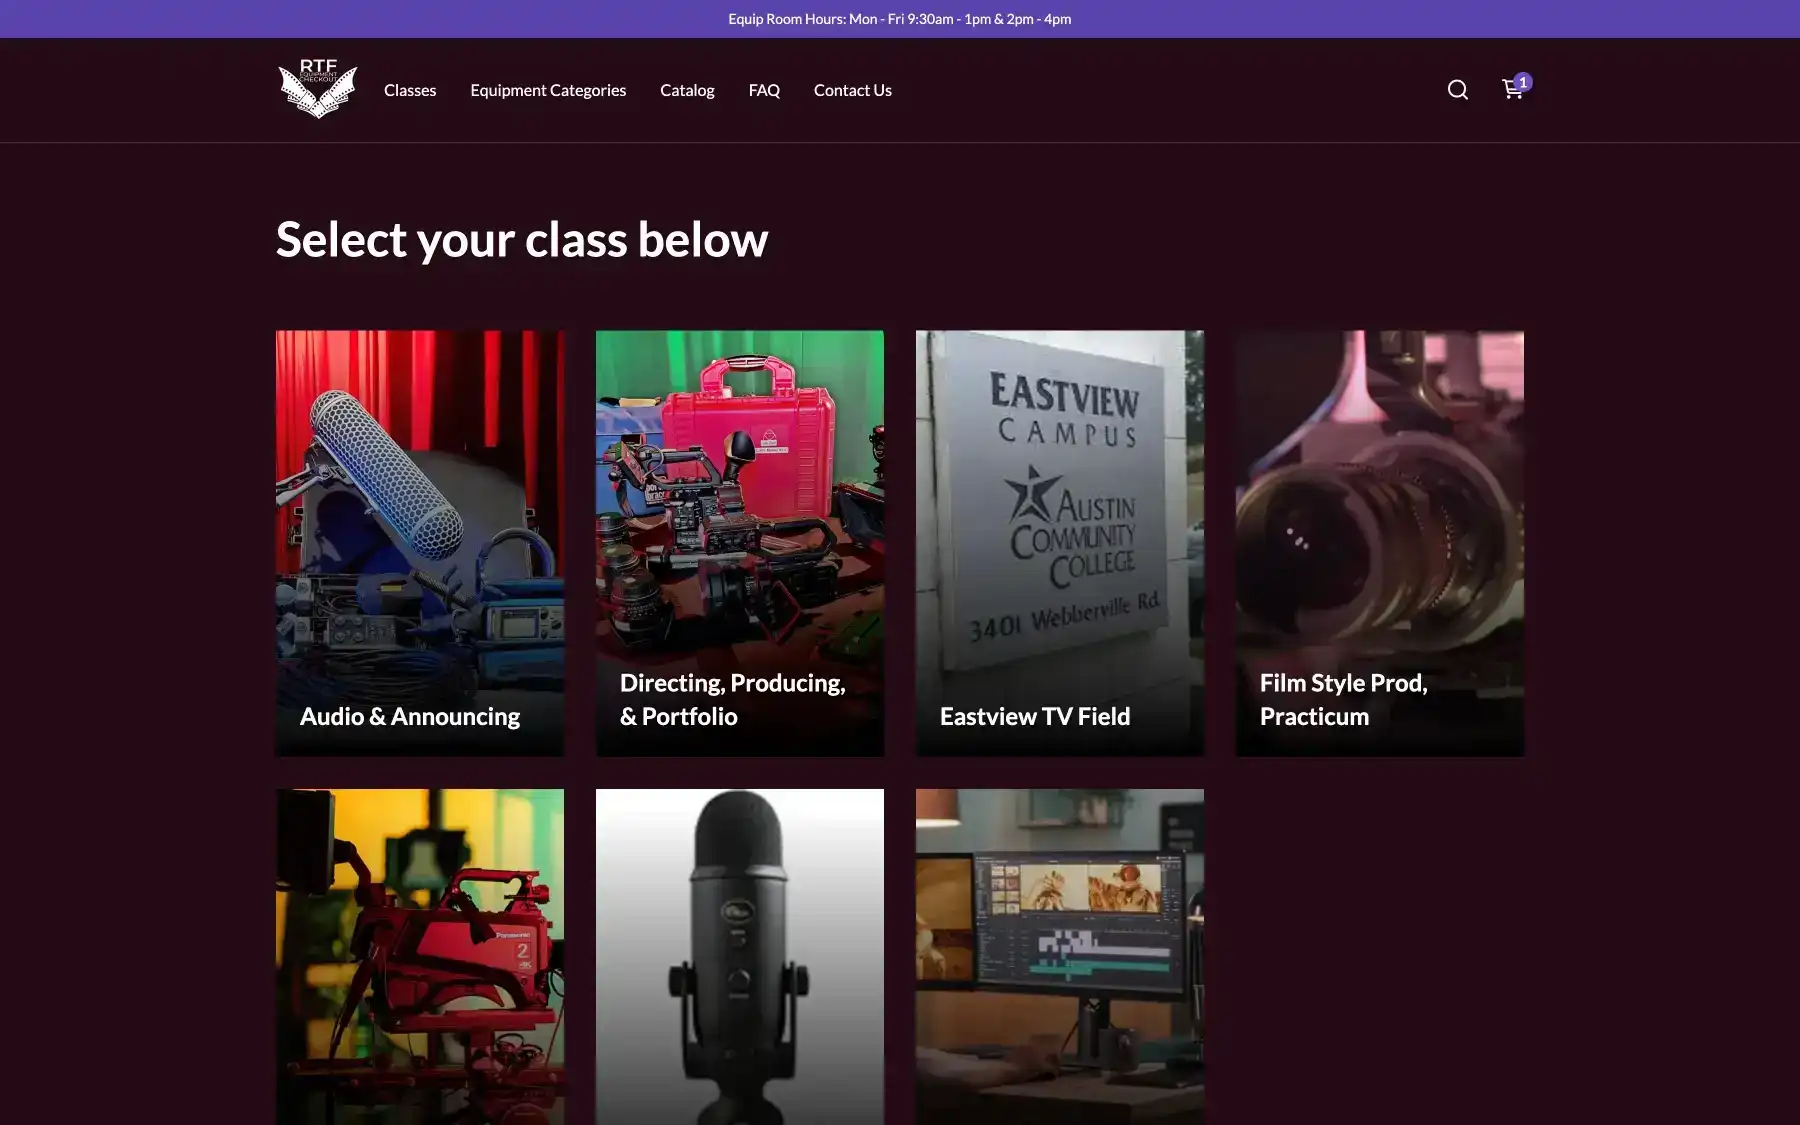Click the pink hard case camera image

click(740, 490)
